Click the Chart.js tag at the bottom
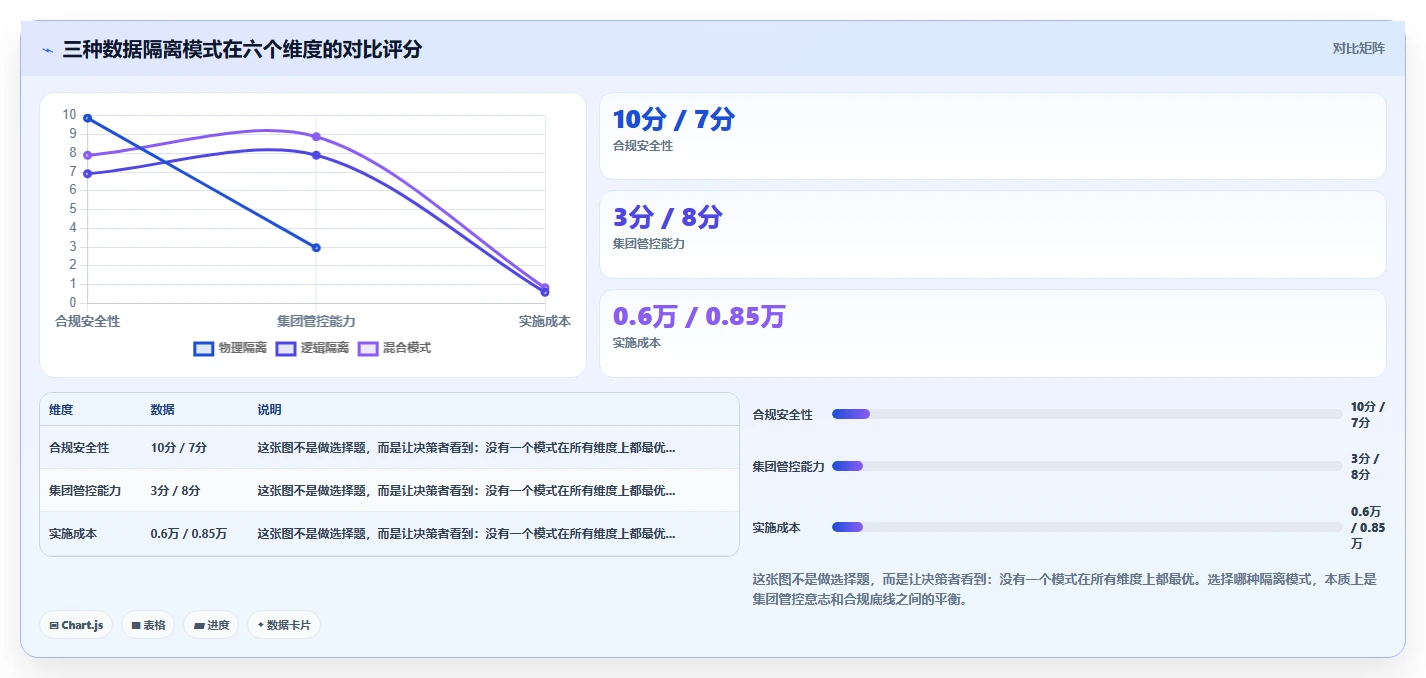The image size is (1426, 678). click(x=77, y=625)
